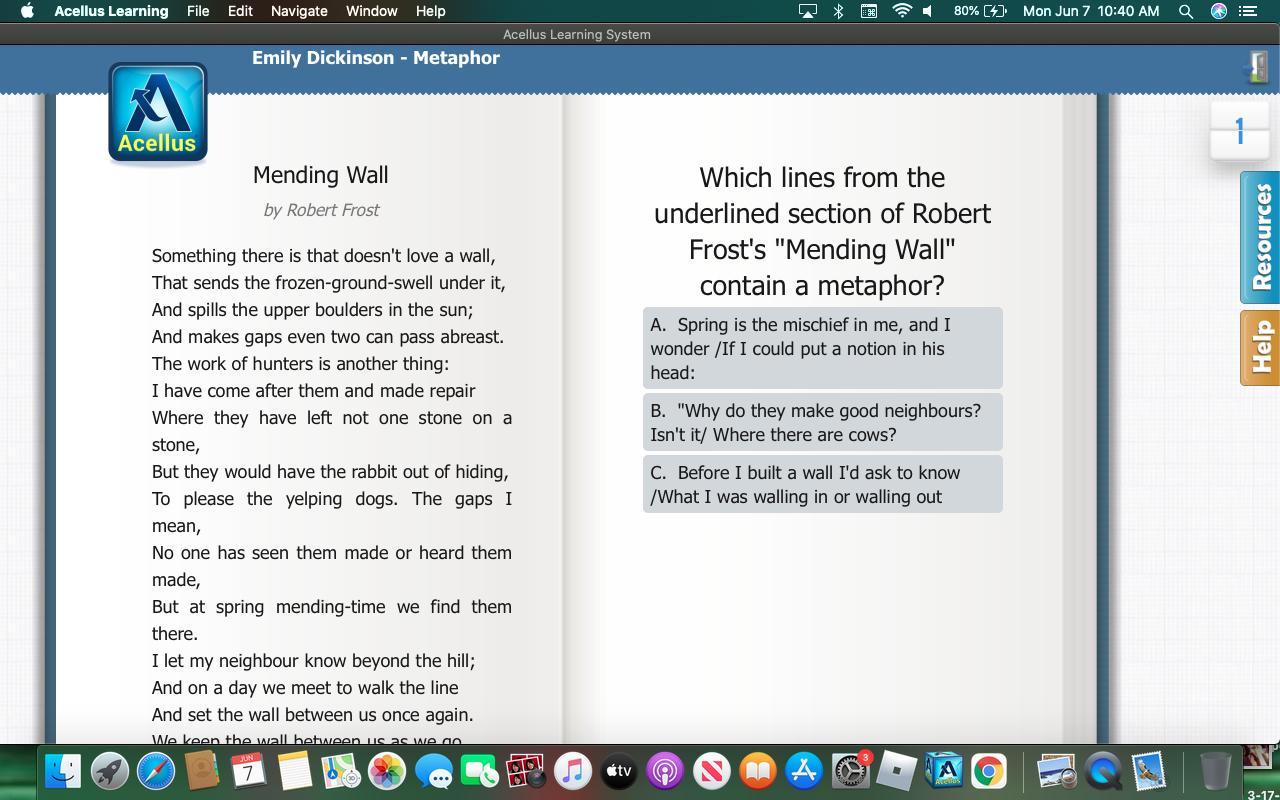Screen dimensions: 1280x800
Task: Activate Siri from the menu bar
Action: [1219, 11]
